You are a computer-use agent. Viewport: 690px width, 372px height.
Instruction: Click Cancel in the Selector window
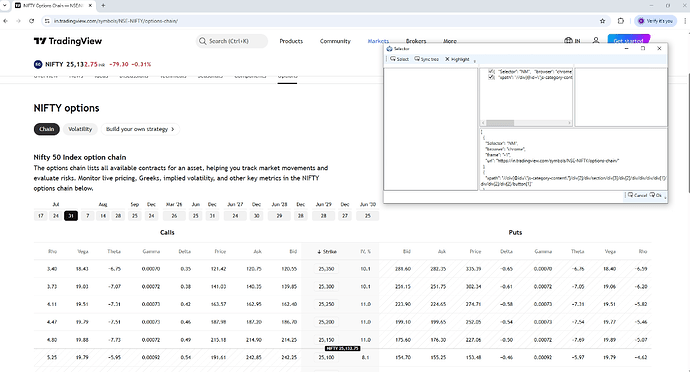coord(637,195)
